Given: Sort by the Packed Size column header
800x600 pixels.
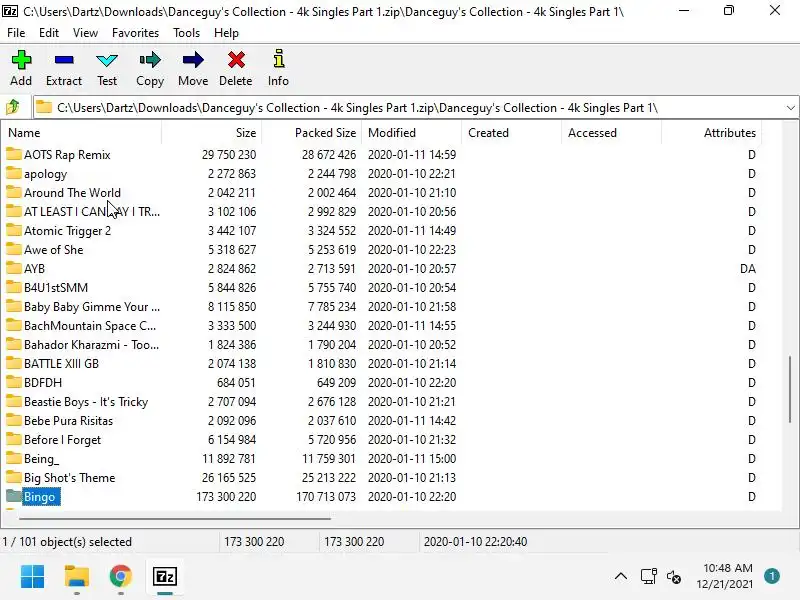Looking at the screenshot, I should (x=311, y=133).
